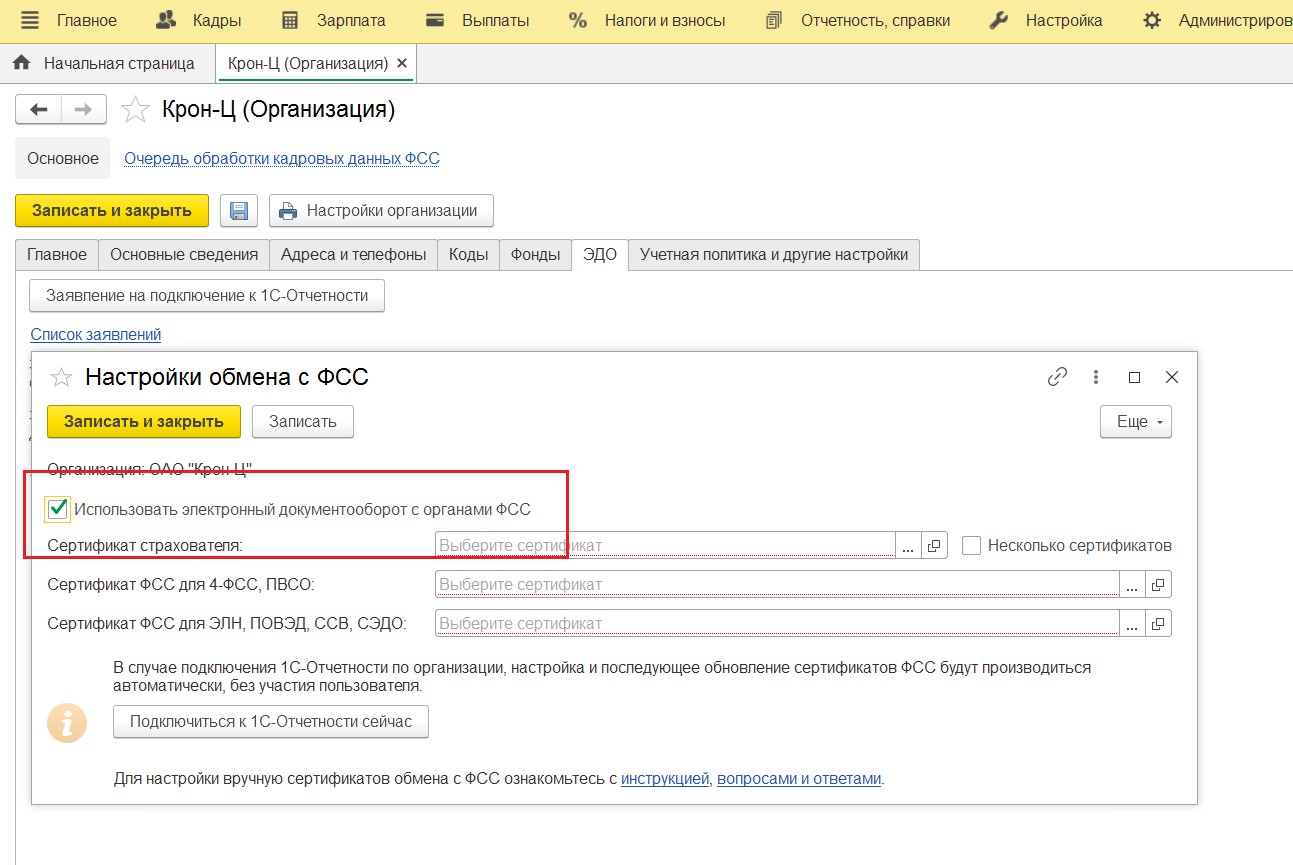This screenshot has width=1293, height=865.
Task: Select the Основное section button
Action: click(x=63, y=158)
